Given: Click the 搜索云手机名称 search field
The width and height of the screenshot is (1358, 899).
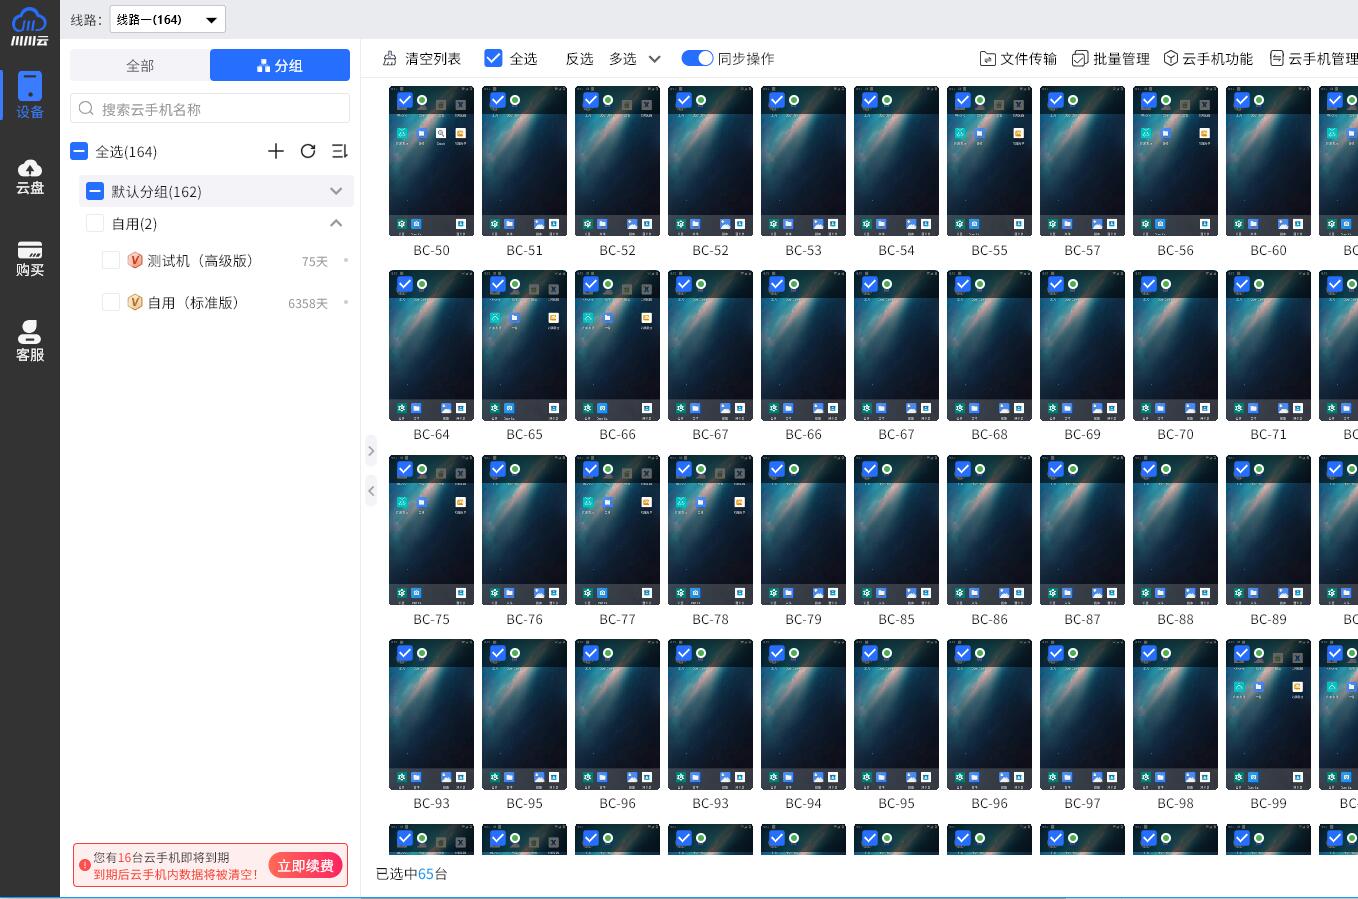Looking at the screenshot, I should click(x=210, y=108).
